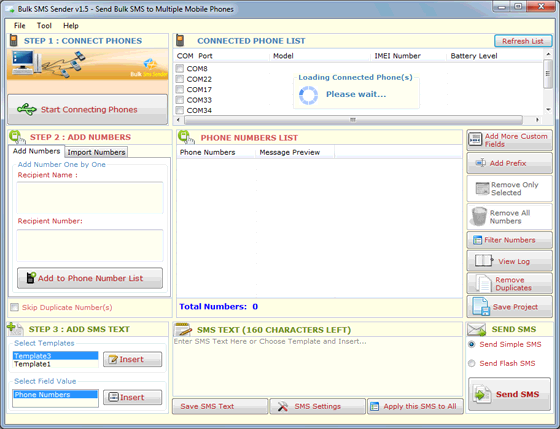Image resolution: width=560 pixels, height=429 pixels.
Task: Select Template3 in the templates list
Action: pos(55,356)
